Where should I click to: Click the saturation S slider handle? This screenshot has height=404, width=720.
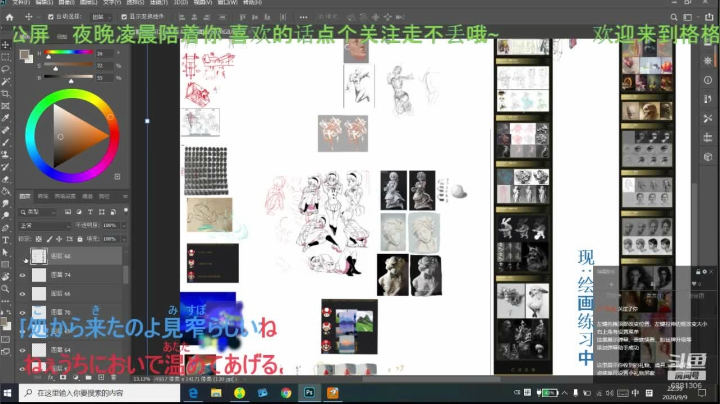56,69
